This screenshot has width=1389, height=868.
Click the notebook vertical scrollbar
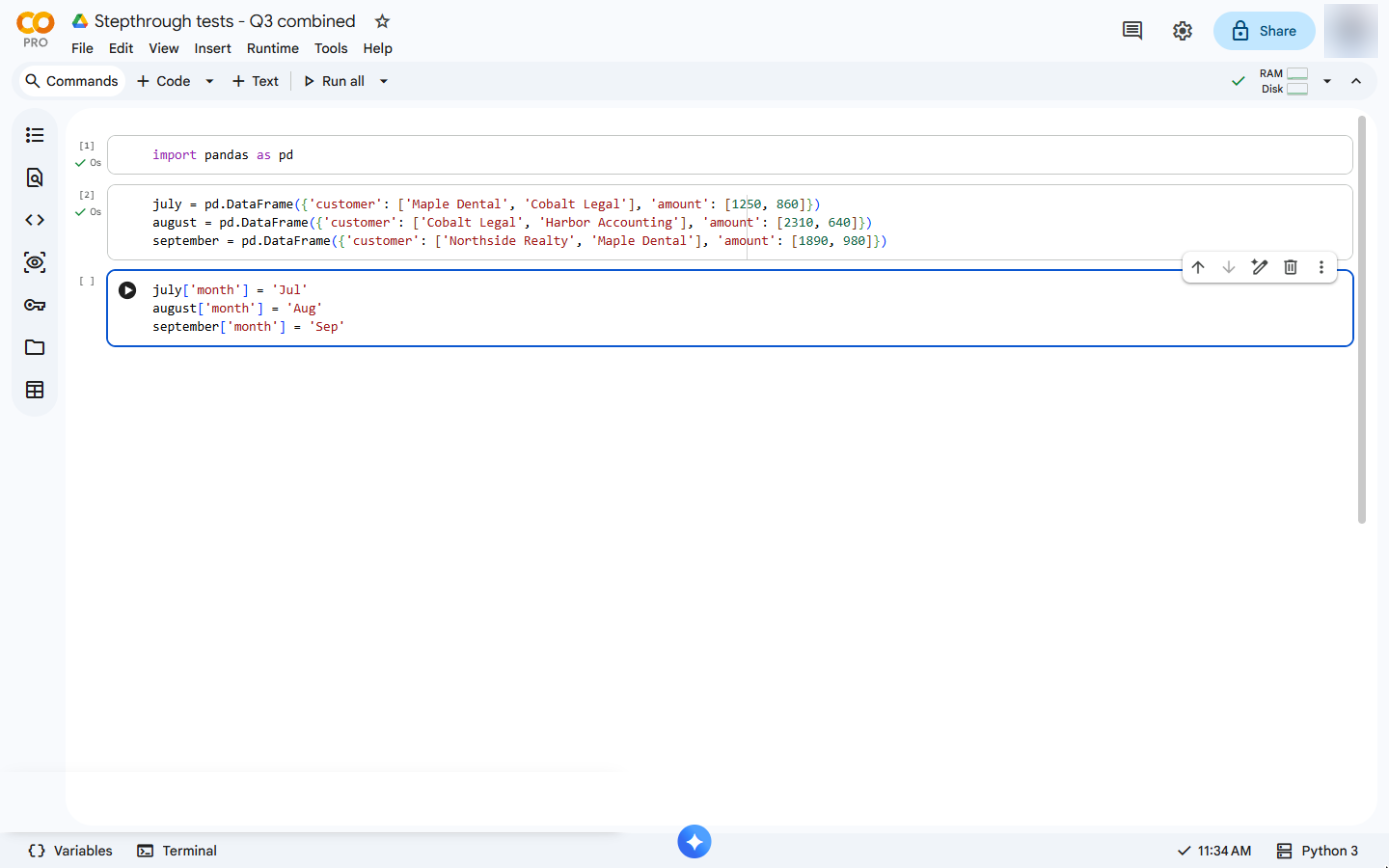(1361, 320)
